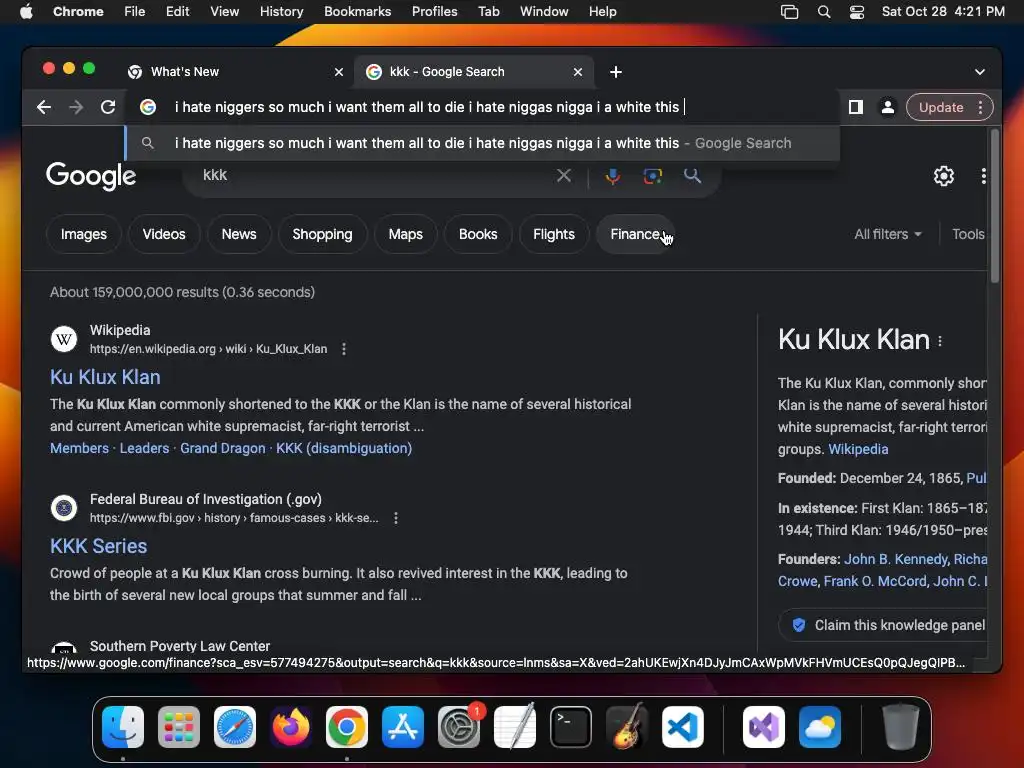Open Finder from the dock
Image resolution: width=1024 pixels, height=768 pixels.
[x=123, y=726]
